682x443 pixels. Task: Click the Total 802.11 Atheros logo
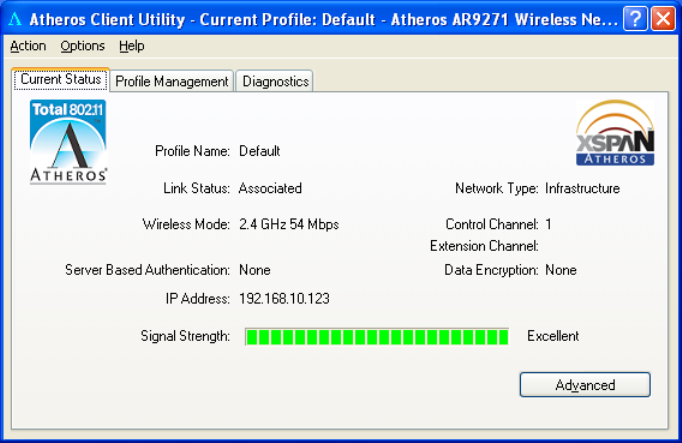point(68,142)
